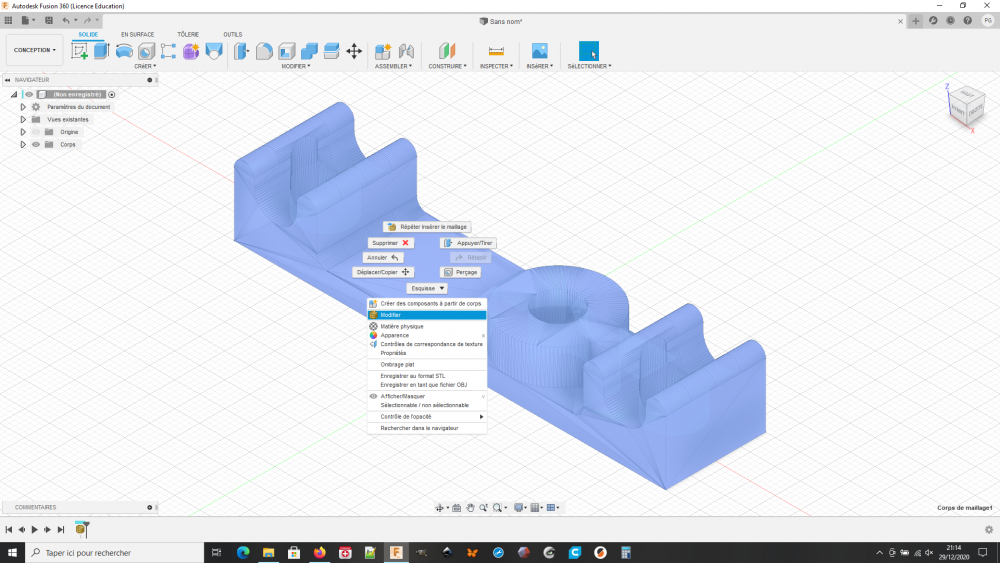Open Apparence color wheel menu entry
Viewport: 1000px width, 563px height.
394,335
